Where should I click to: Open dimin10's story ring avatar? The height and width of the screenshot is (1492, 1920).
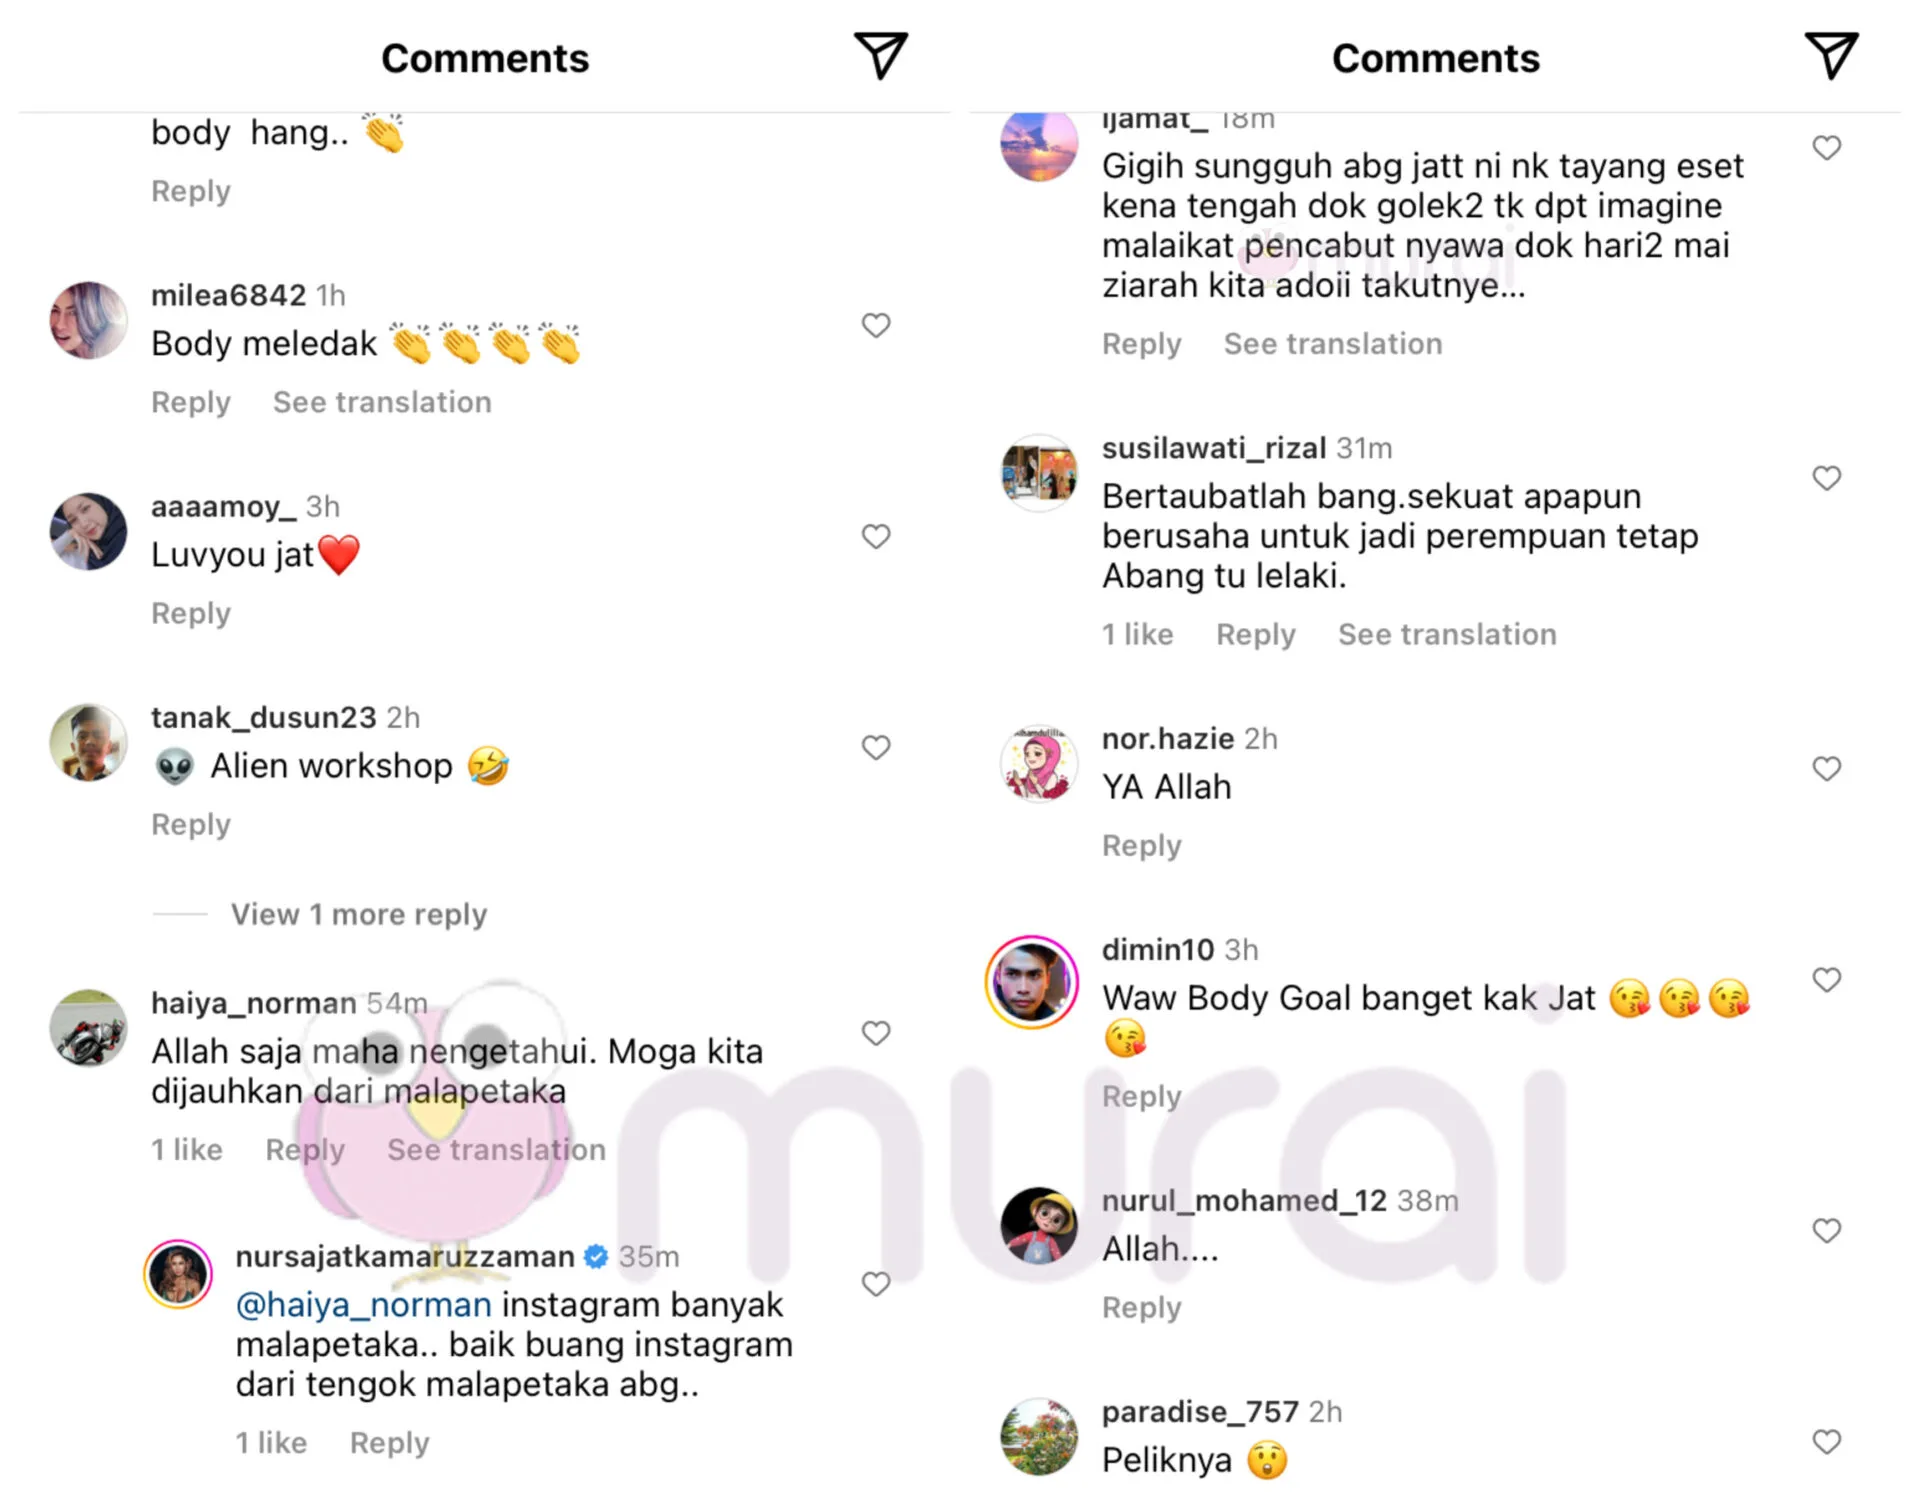pos(1032,982)
